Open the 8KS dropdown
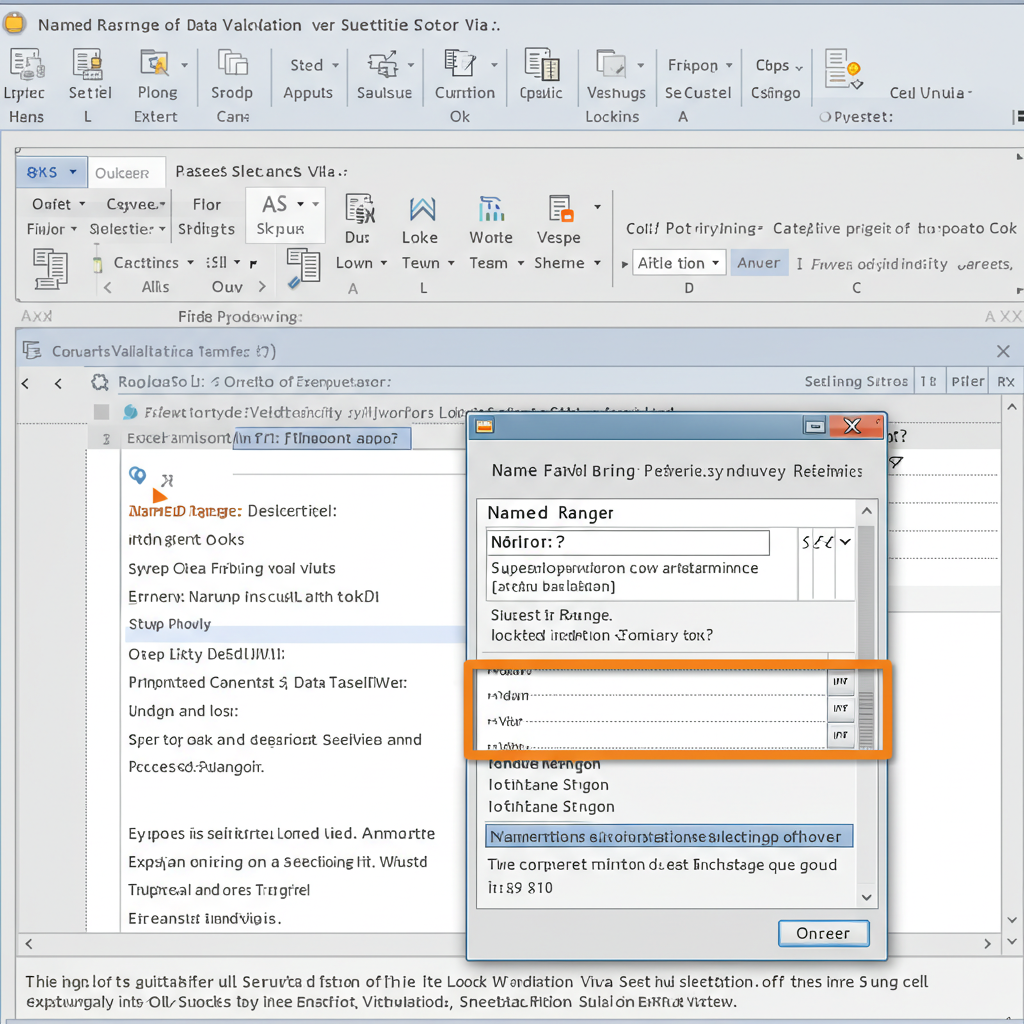 (52, 172)
